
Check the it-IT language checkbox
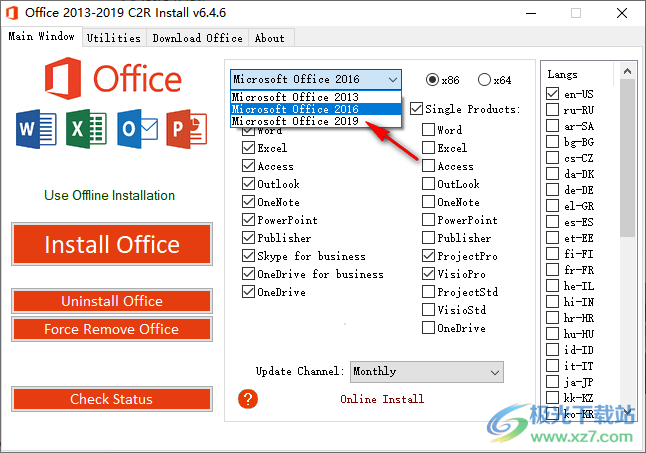[x=552, y=365]
